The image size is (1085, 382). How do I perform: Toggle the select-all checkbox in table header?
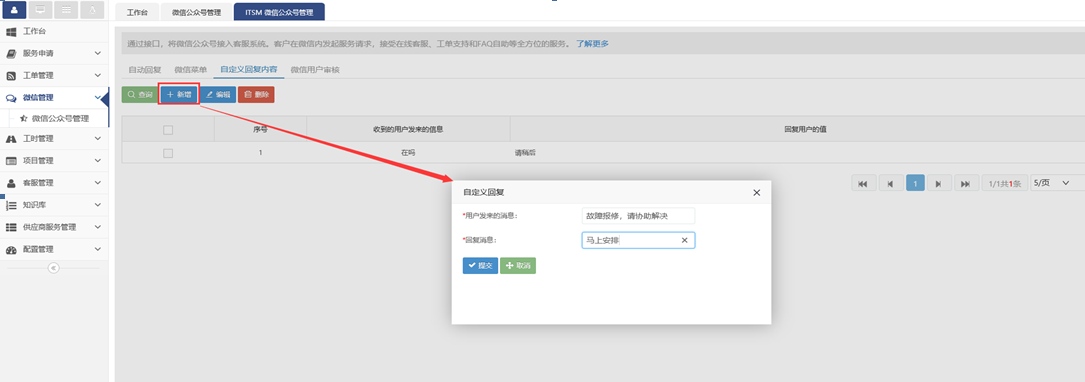click(167, 129)
